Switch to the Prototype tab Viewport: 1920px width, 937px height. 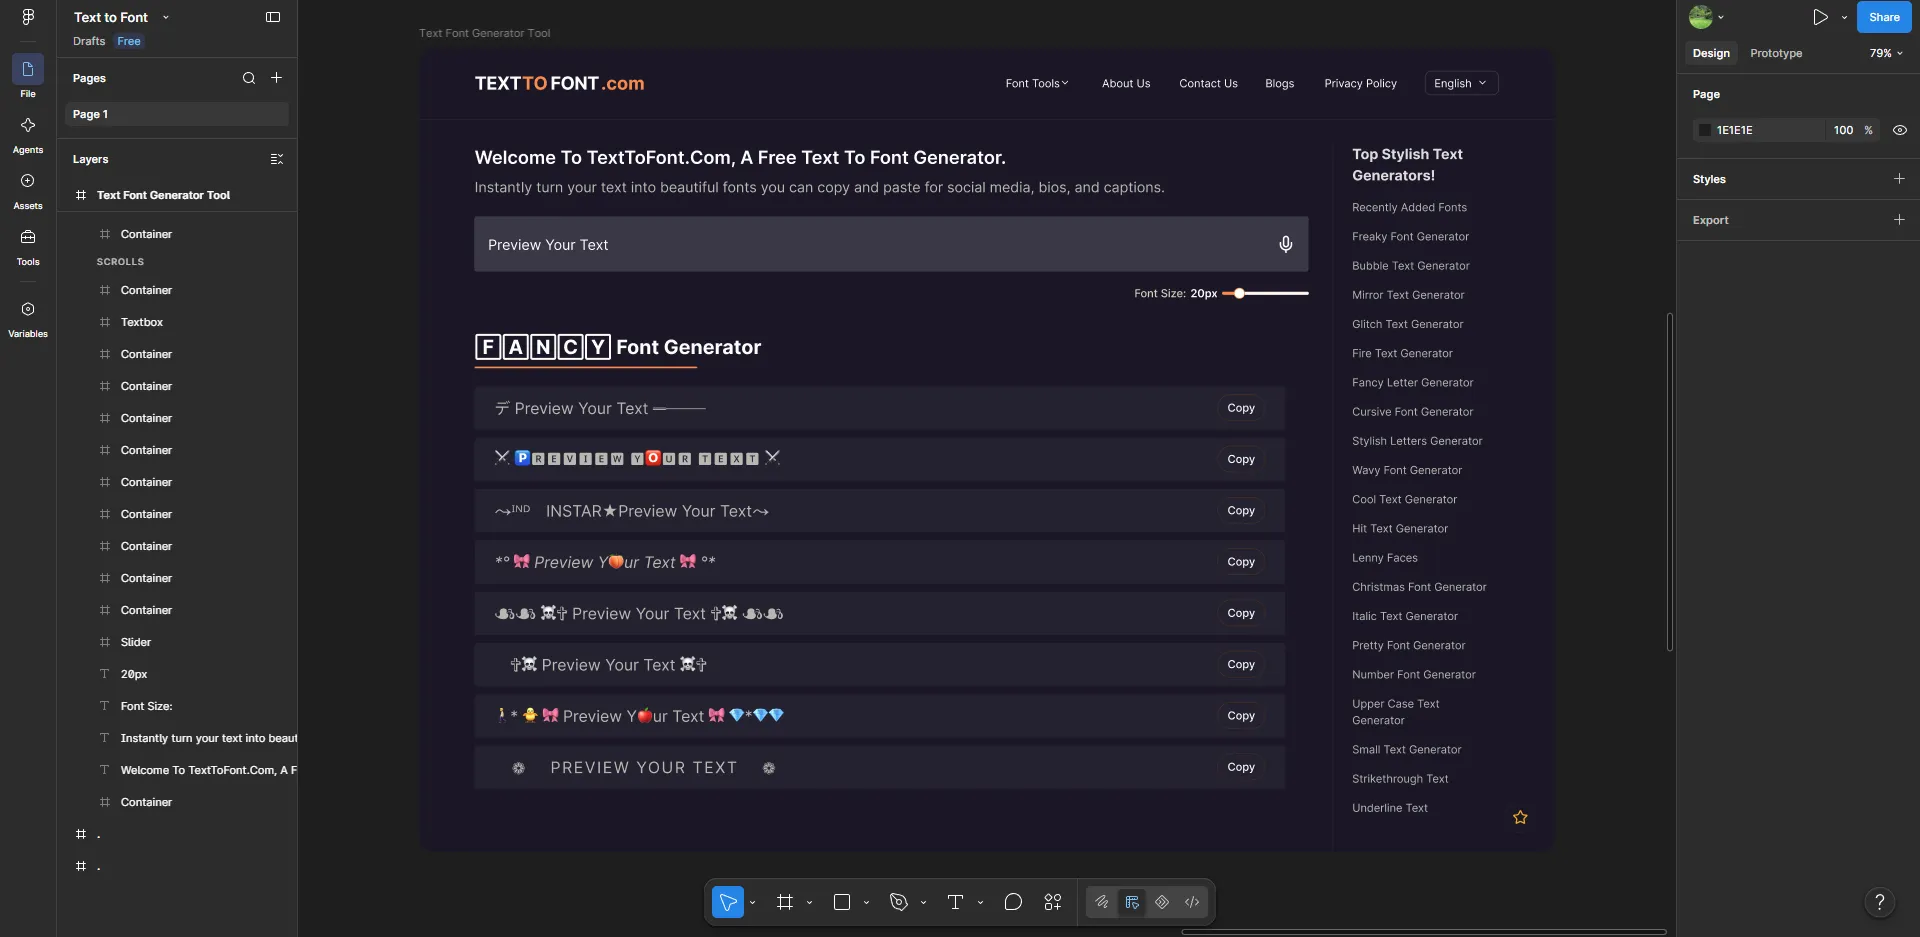(1776, 53)
